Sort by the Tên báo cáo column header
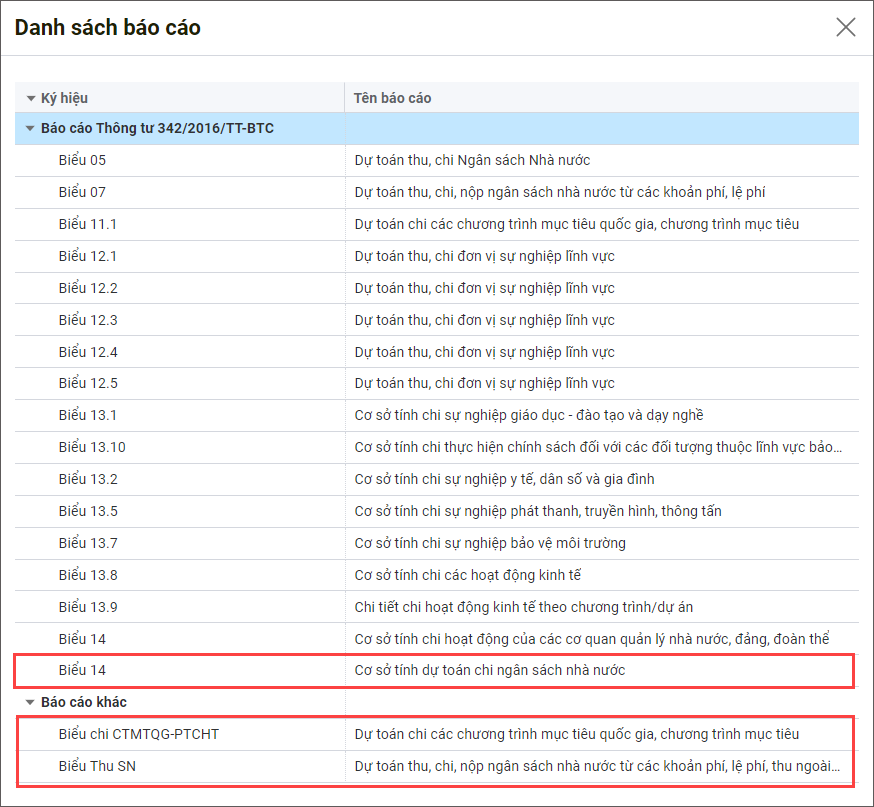Image resolution: width=874 pixels, height=807 pixels. pos(392,98)
